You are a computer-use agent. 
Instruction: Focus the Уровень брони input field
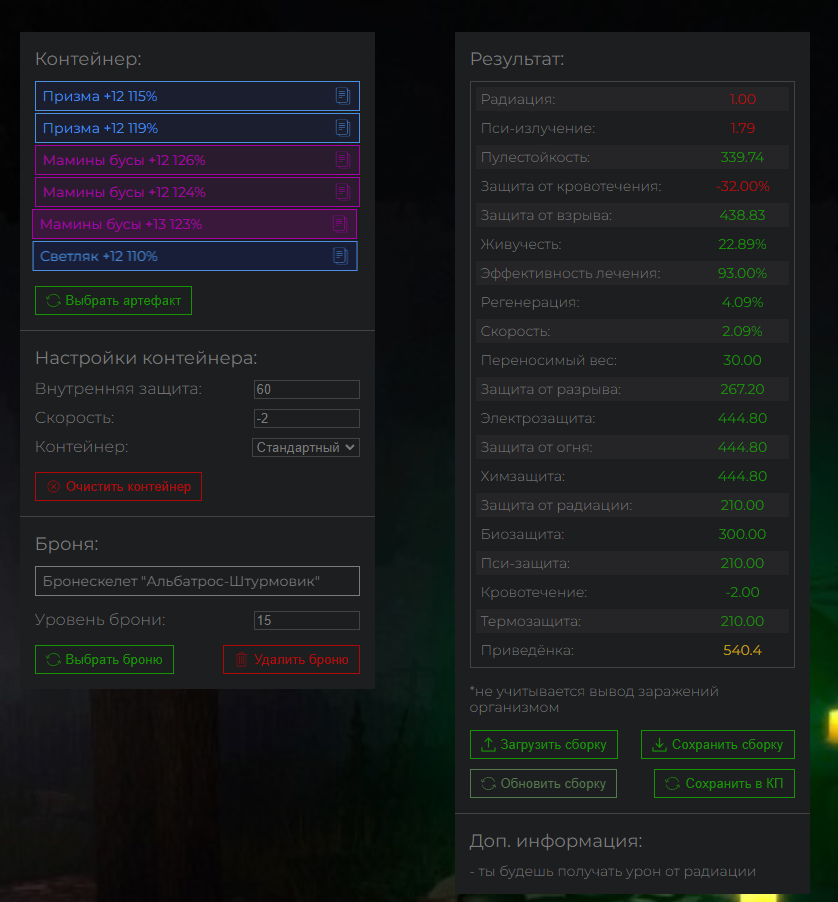[307, 620]
